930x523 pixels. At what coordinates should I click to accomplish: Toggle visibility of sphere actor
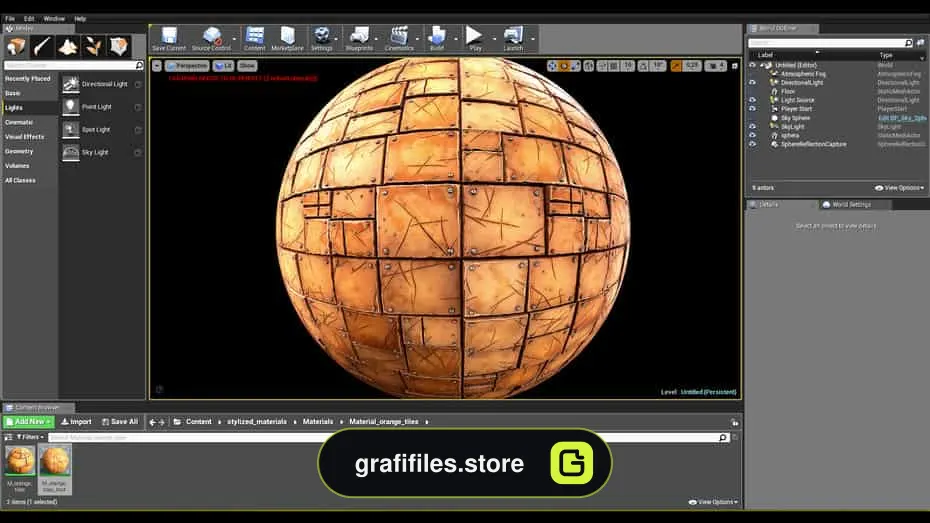click(753, 135)
